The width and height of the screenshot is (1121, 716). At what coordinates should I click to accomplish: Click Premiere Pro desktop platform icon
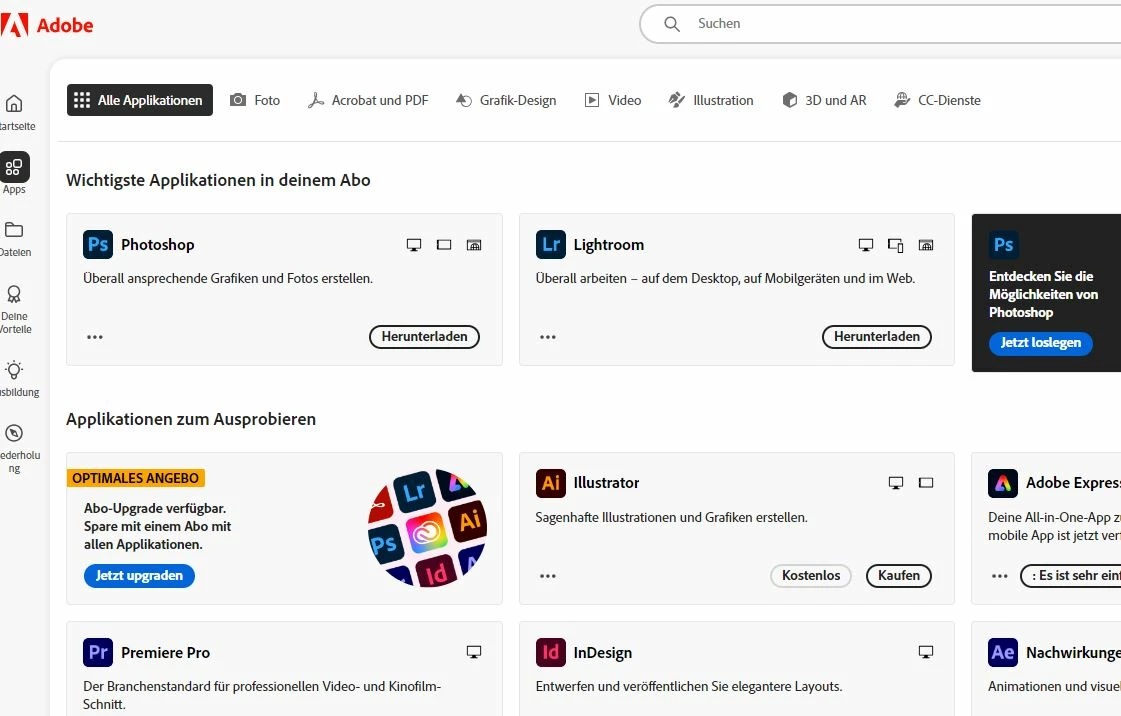click(x=474, y=652)
